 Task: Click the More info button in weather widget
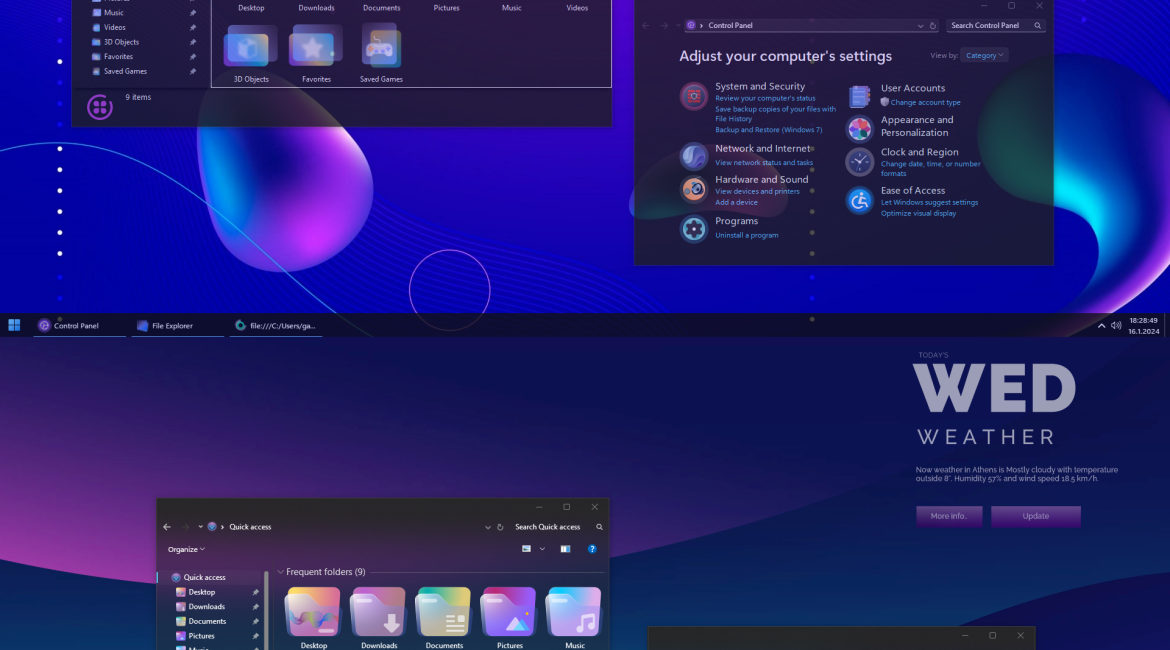(949, 516)
